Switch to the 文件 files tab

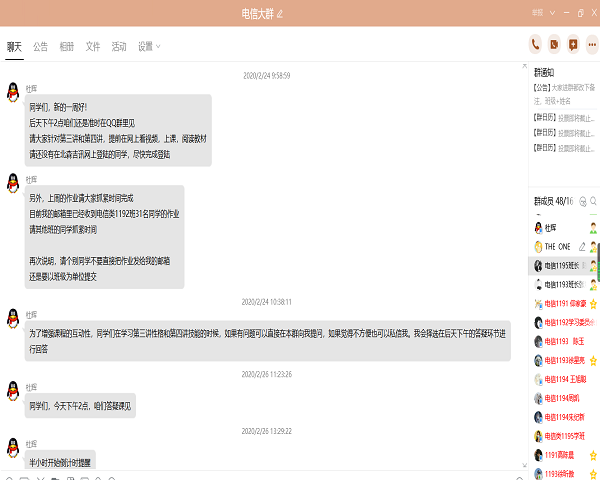pos(93,47)
